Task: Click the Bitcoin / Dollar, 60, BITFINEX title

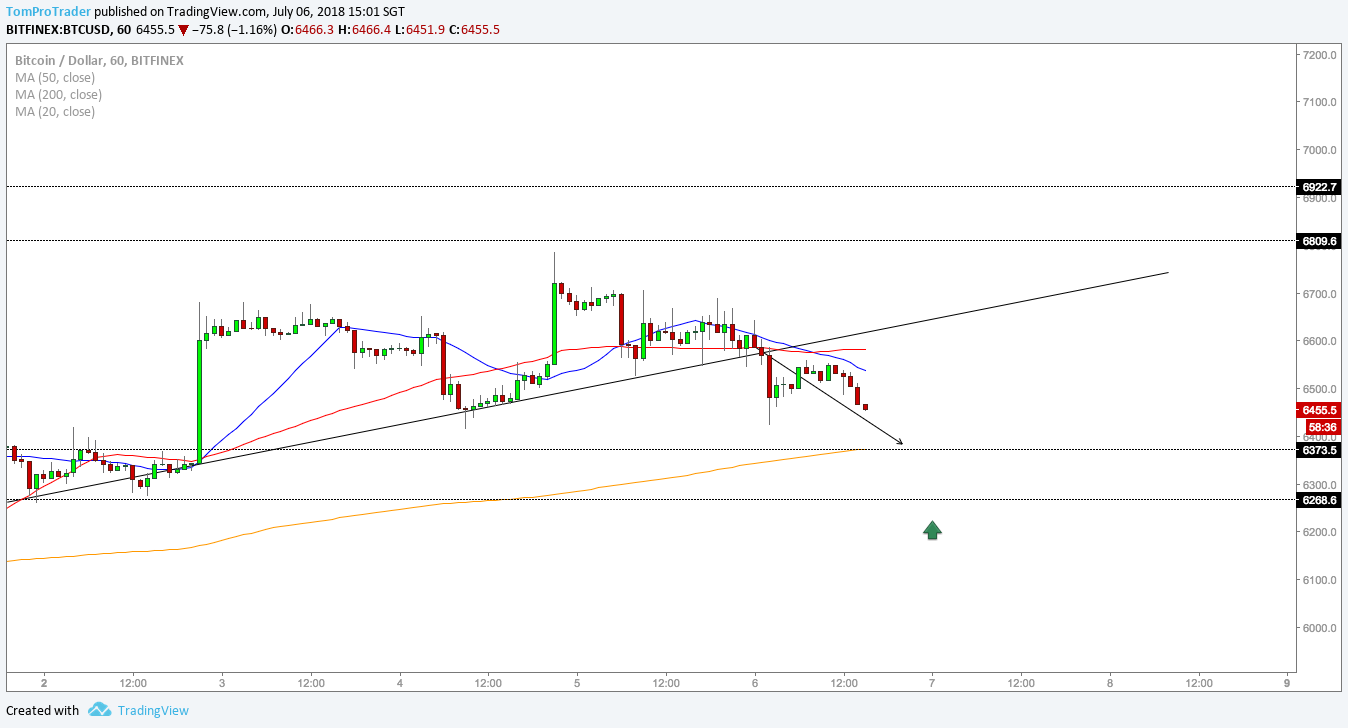Action: click(x=99, y=61)
